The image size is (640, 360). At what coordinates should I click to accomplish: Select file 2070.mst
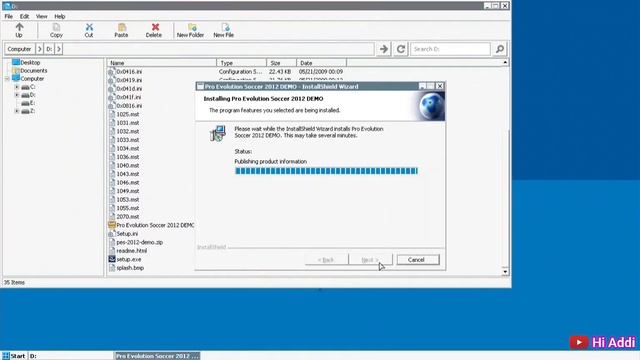[124, 217]
